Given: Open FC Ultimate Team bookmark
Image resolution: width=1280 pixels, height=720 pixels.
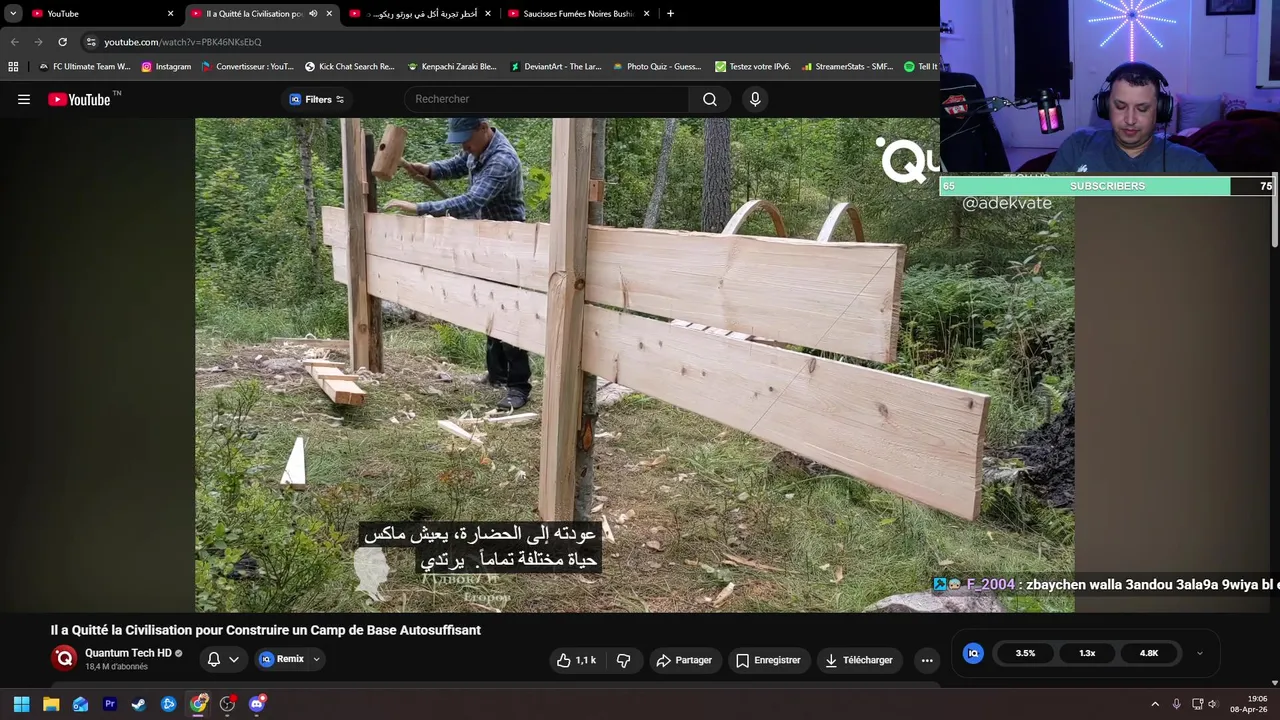Looking at the screenshot, I should coord(84,67).
